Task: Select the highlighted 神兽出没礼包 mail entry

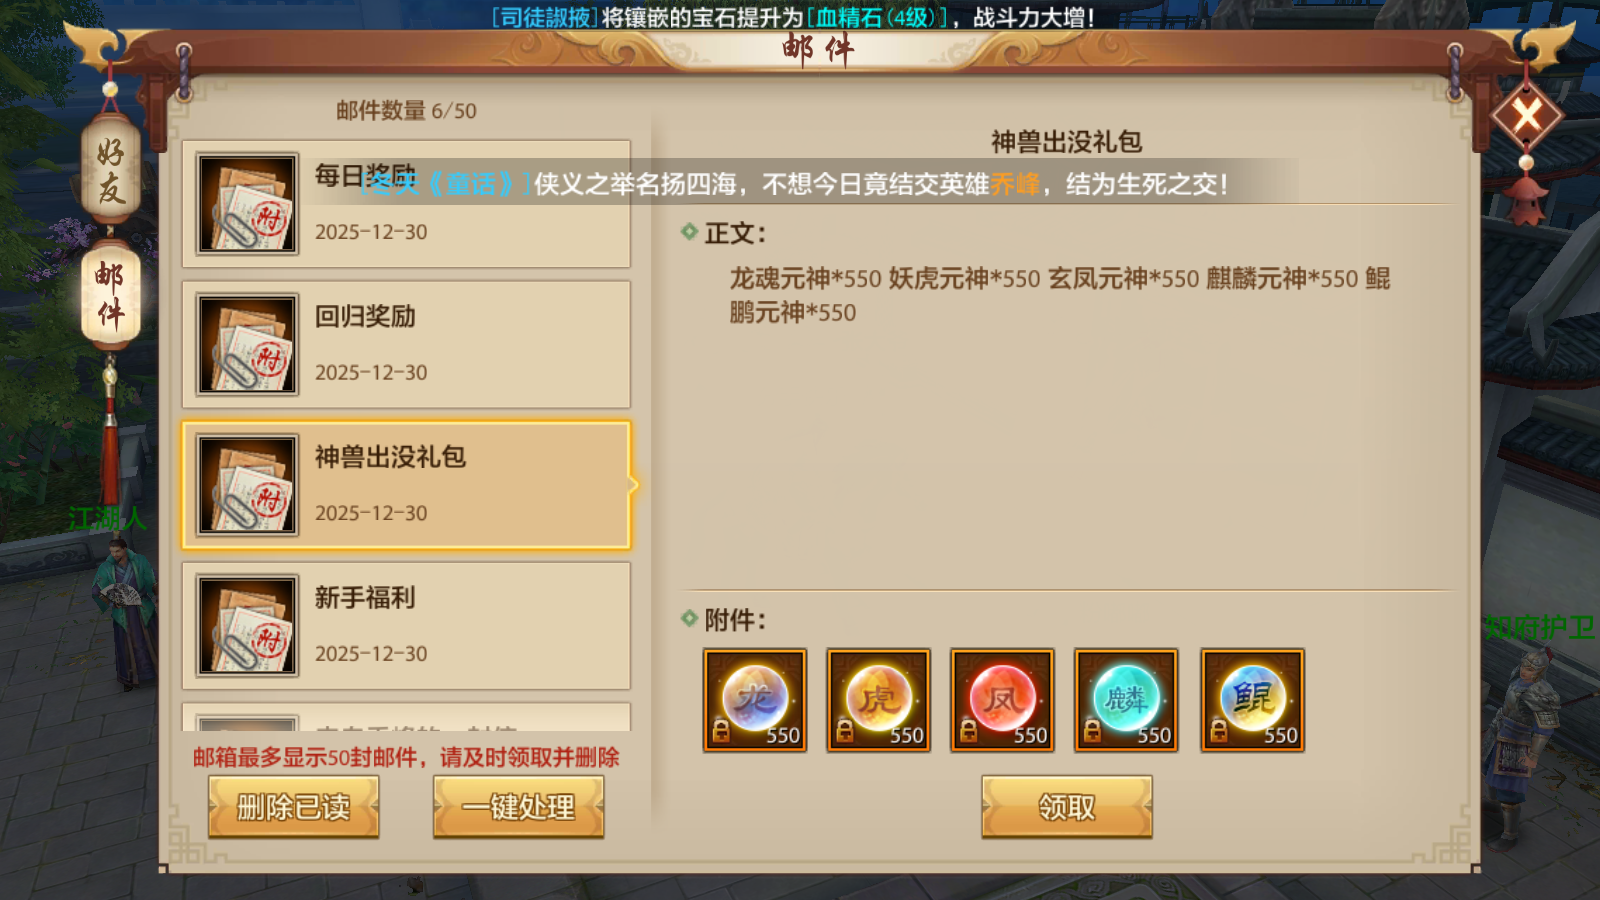Action: click(406, 485)
